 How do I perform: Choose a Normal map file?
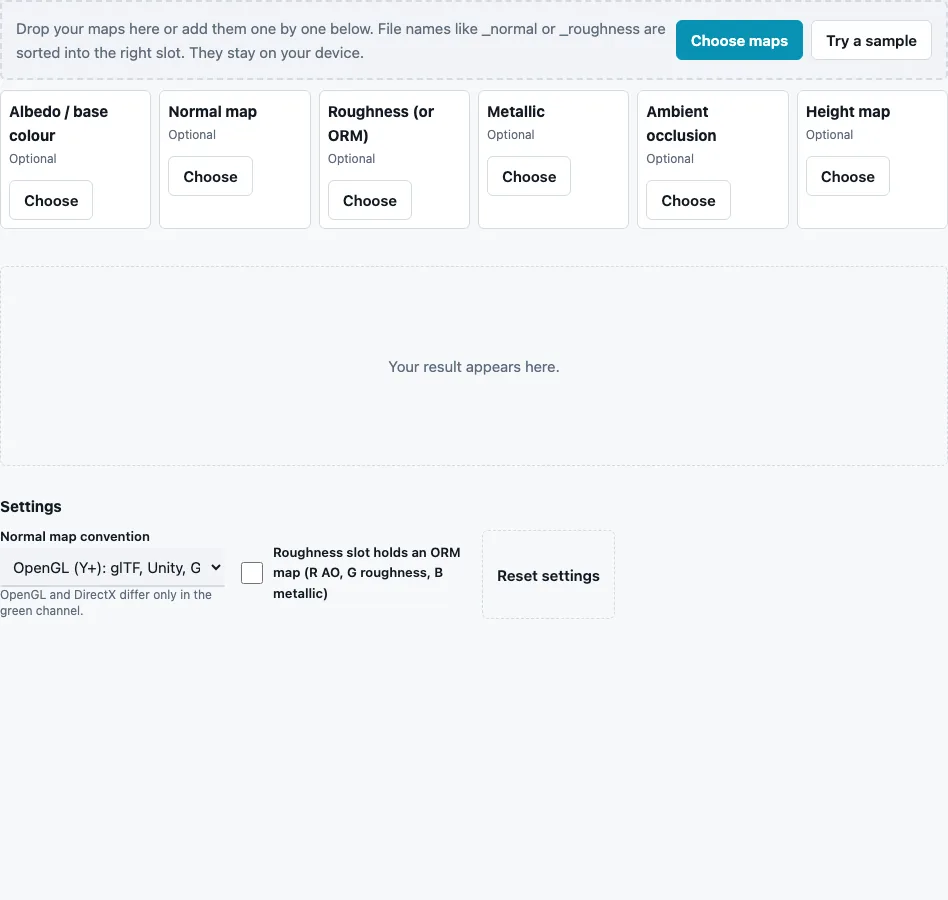pyautogui.click(x=210, y=176)
